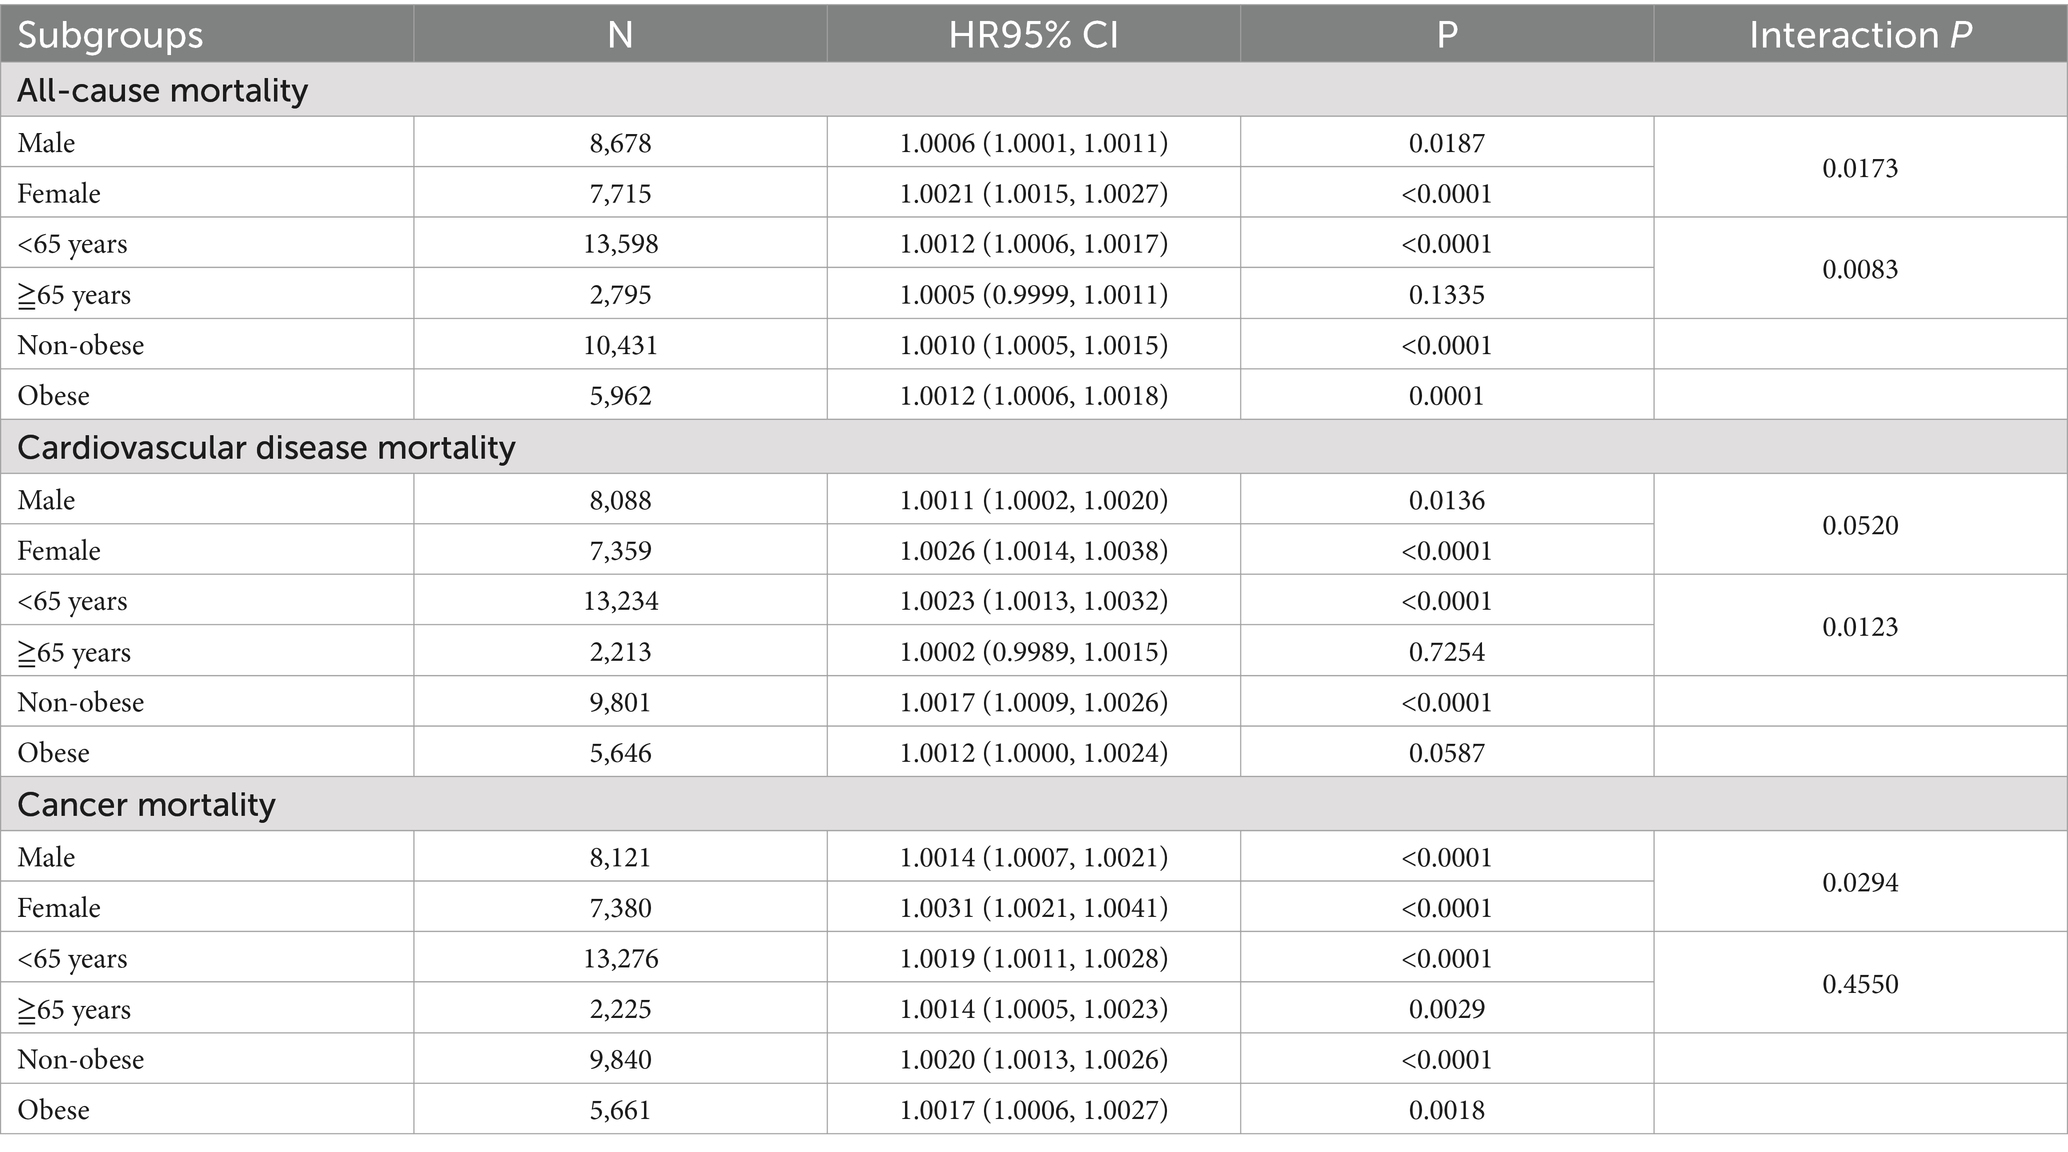The width and height of the screenshot is (2068, 1152).
Task: Click the interaction P value 0.4550
Action: [1859, 984]
